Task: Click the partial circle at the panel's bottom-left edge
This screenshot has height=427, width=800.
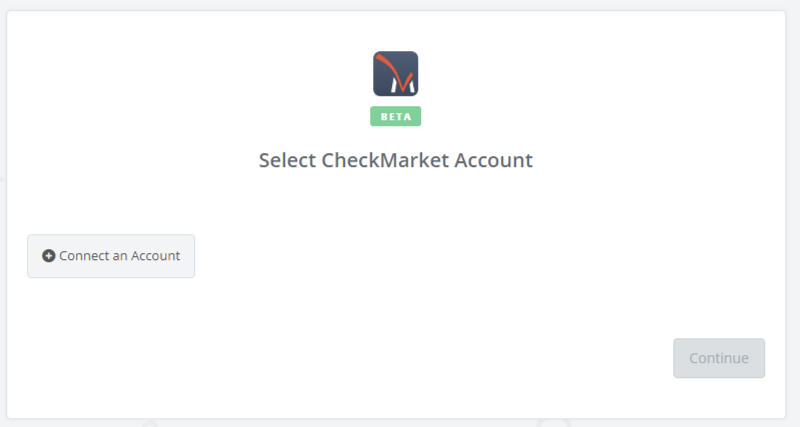Action: 151,423
